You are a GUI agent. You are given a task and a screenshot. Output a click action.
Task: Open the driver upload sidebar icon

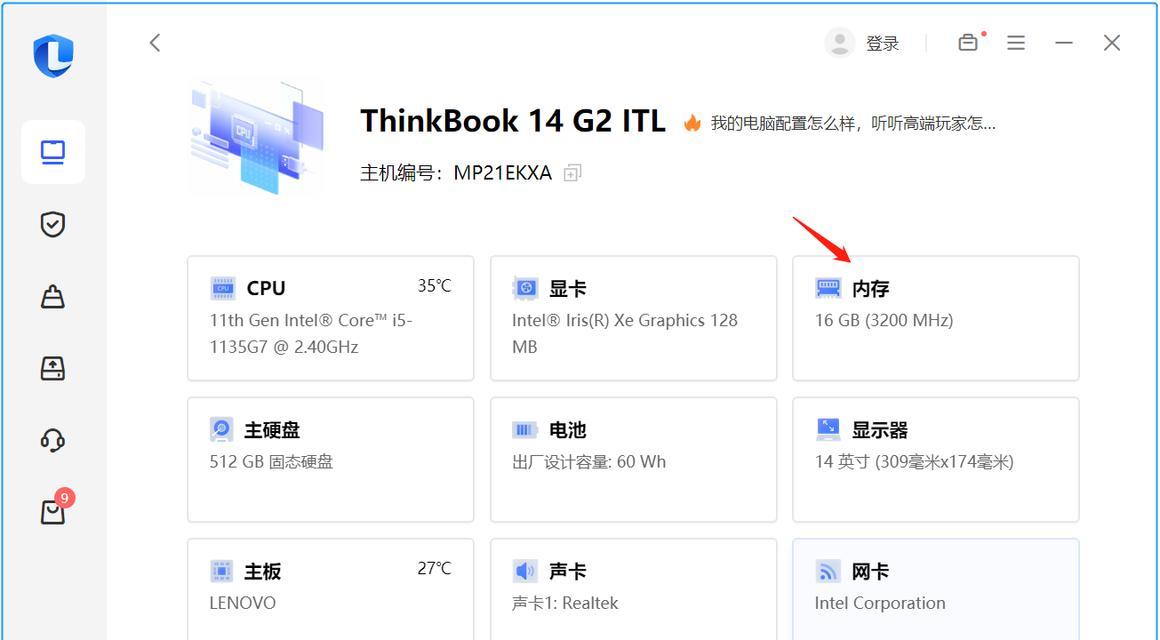click(x=53, y=368)
